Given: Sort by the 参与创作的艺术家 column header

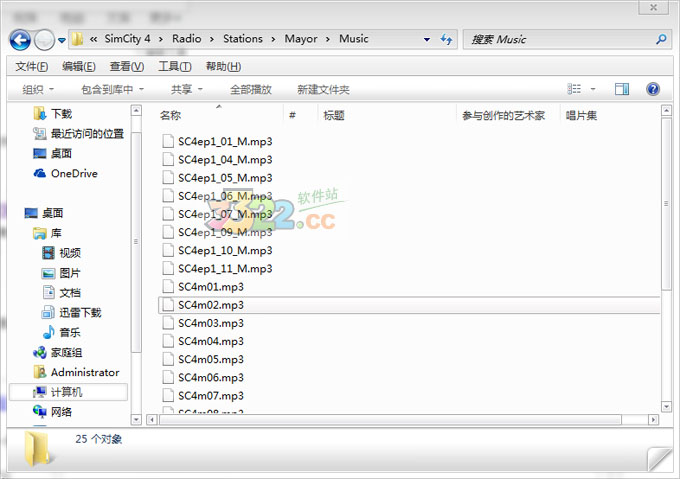Looking at the screenshot, I should point(503,115).
